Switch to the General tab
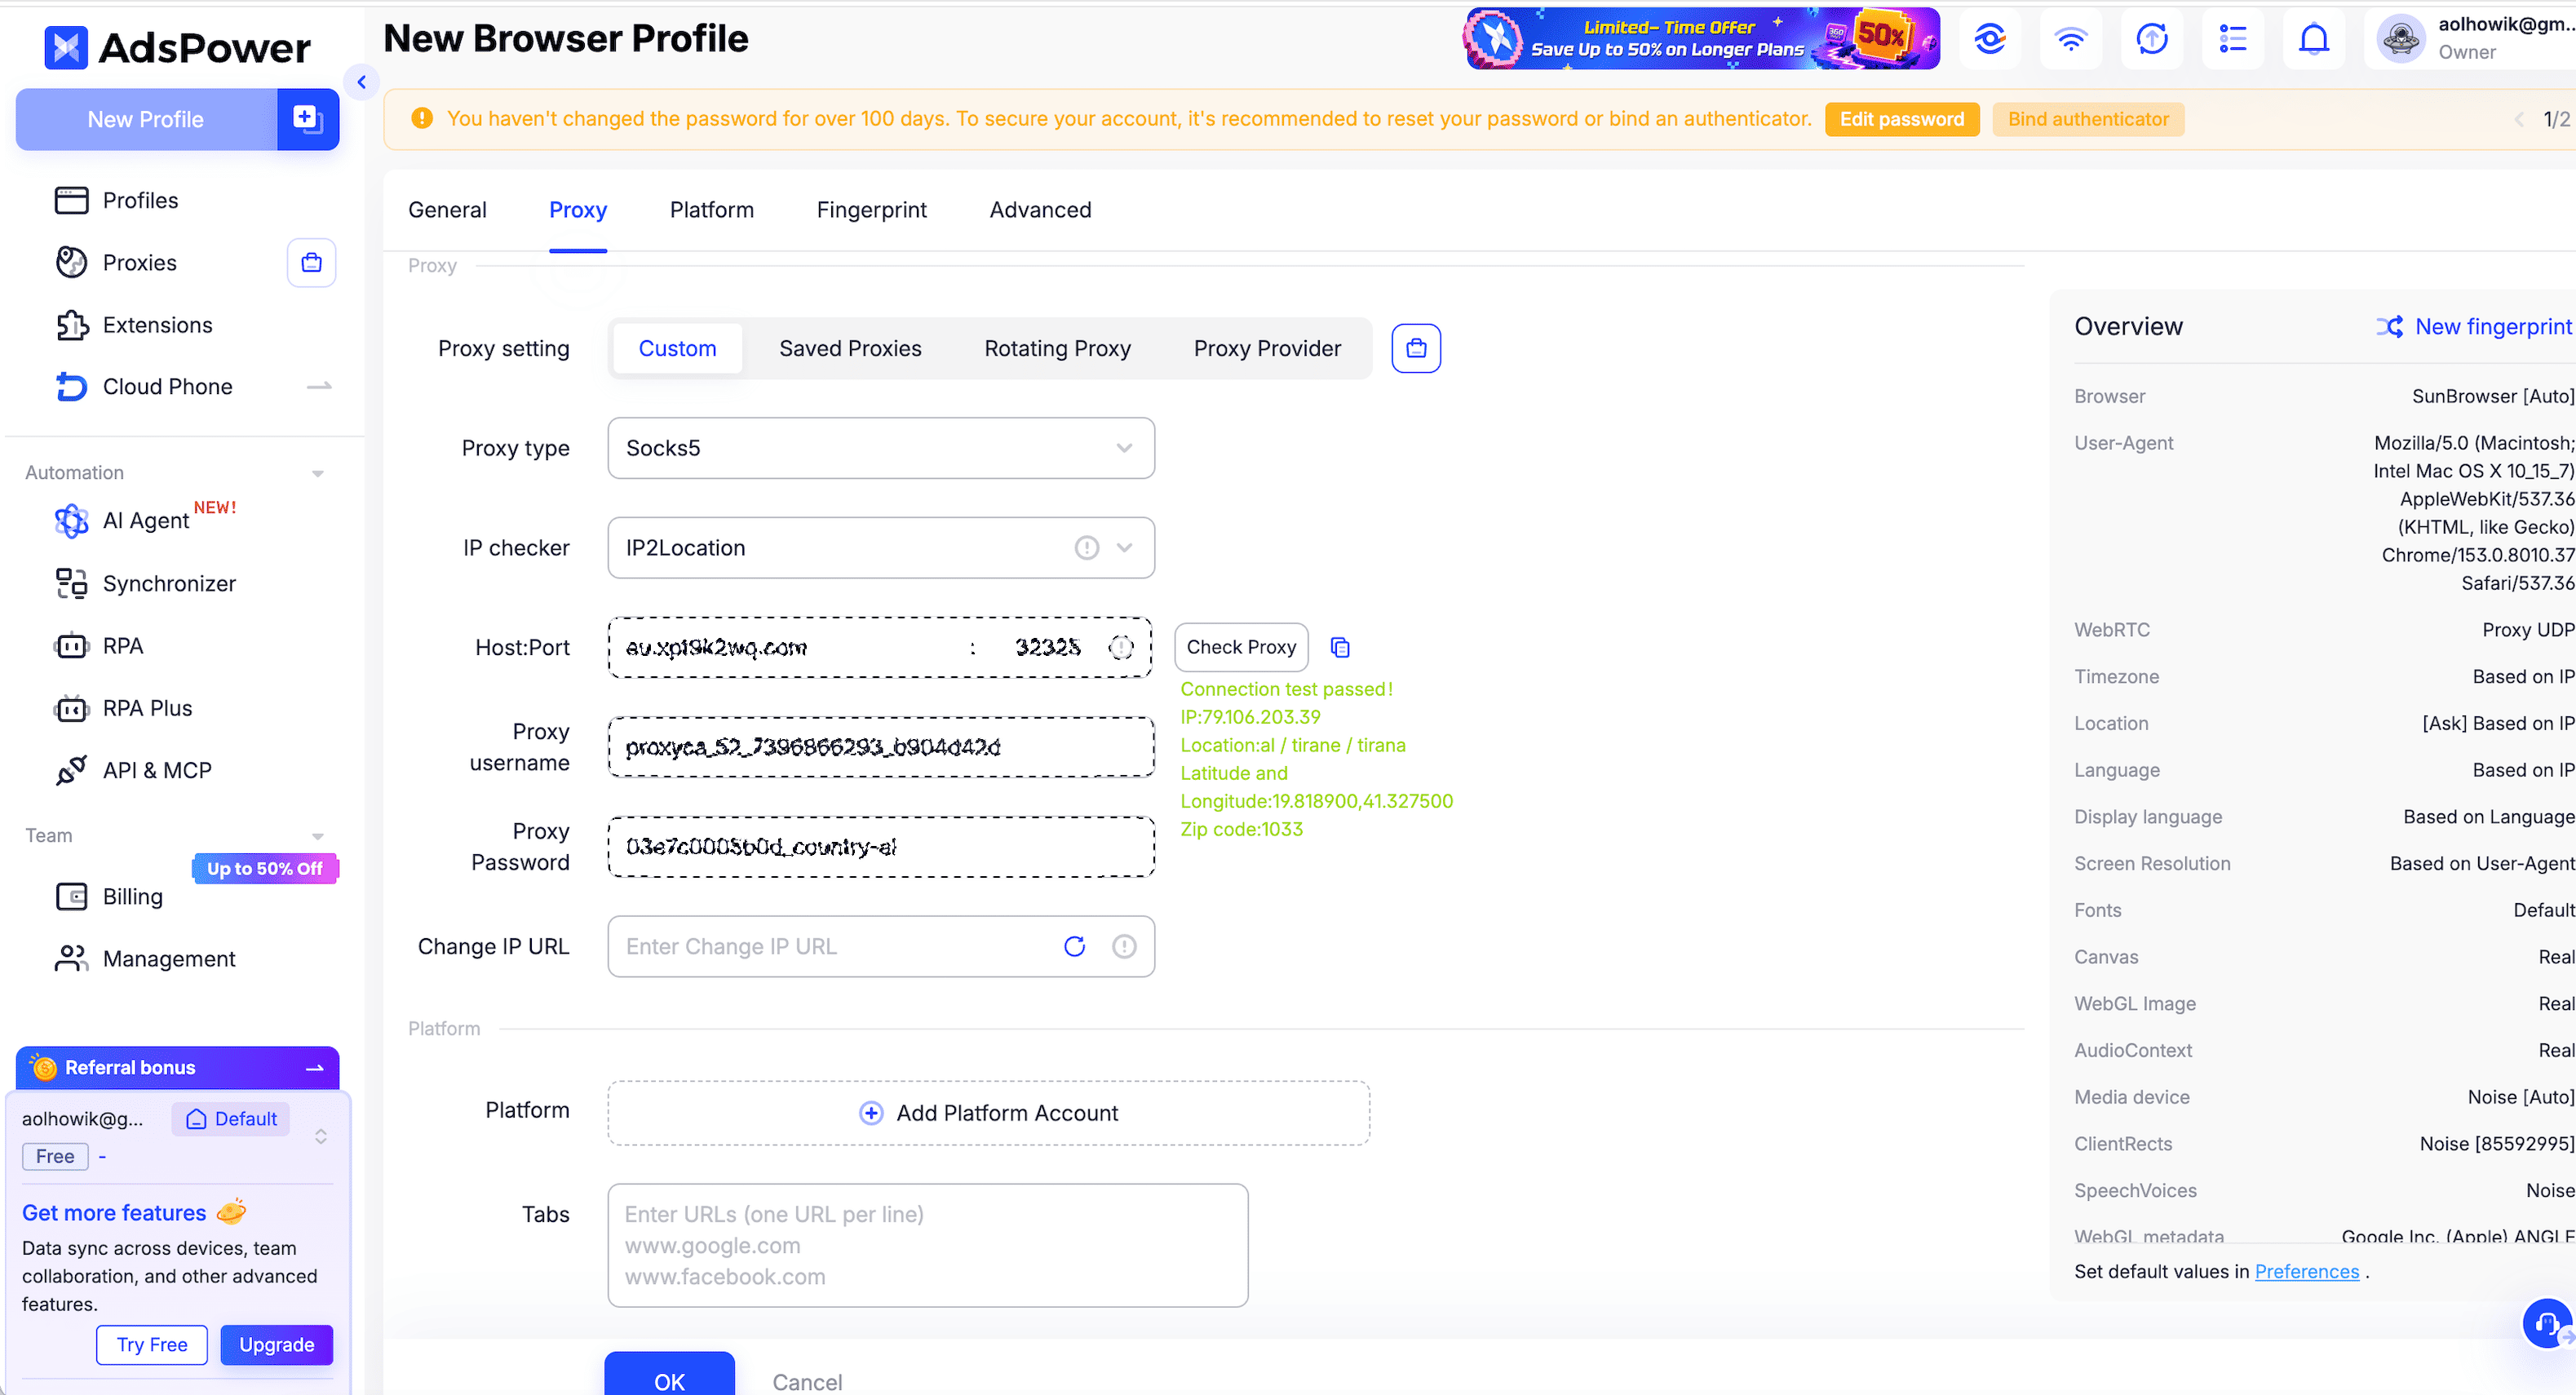The width and height of the screenshot is (2576, 1395). 447,210
